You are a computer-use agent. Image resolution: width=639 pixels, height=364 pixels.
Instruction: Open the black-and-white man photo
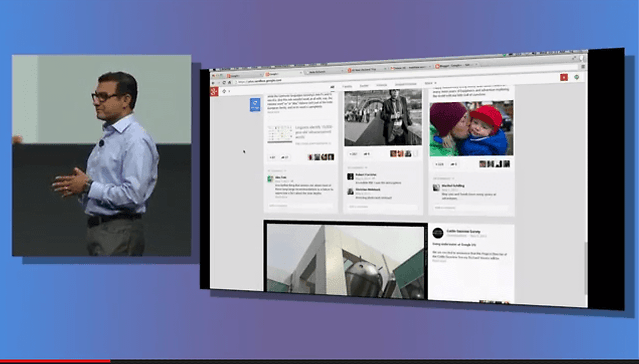[x=383, y=117]
